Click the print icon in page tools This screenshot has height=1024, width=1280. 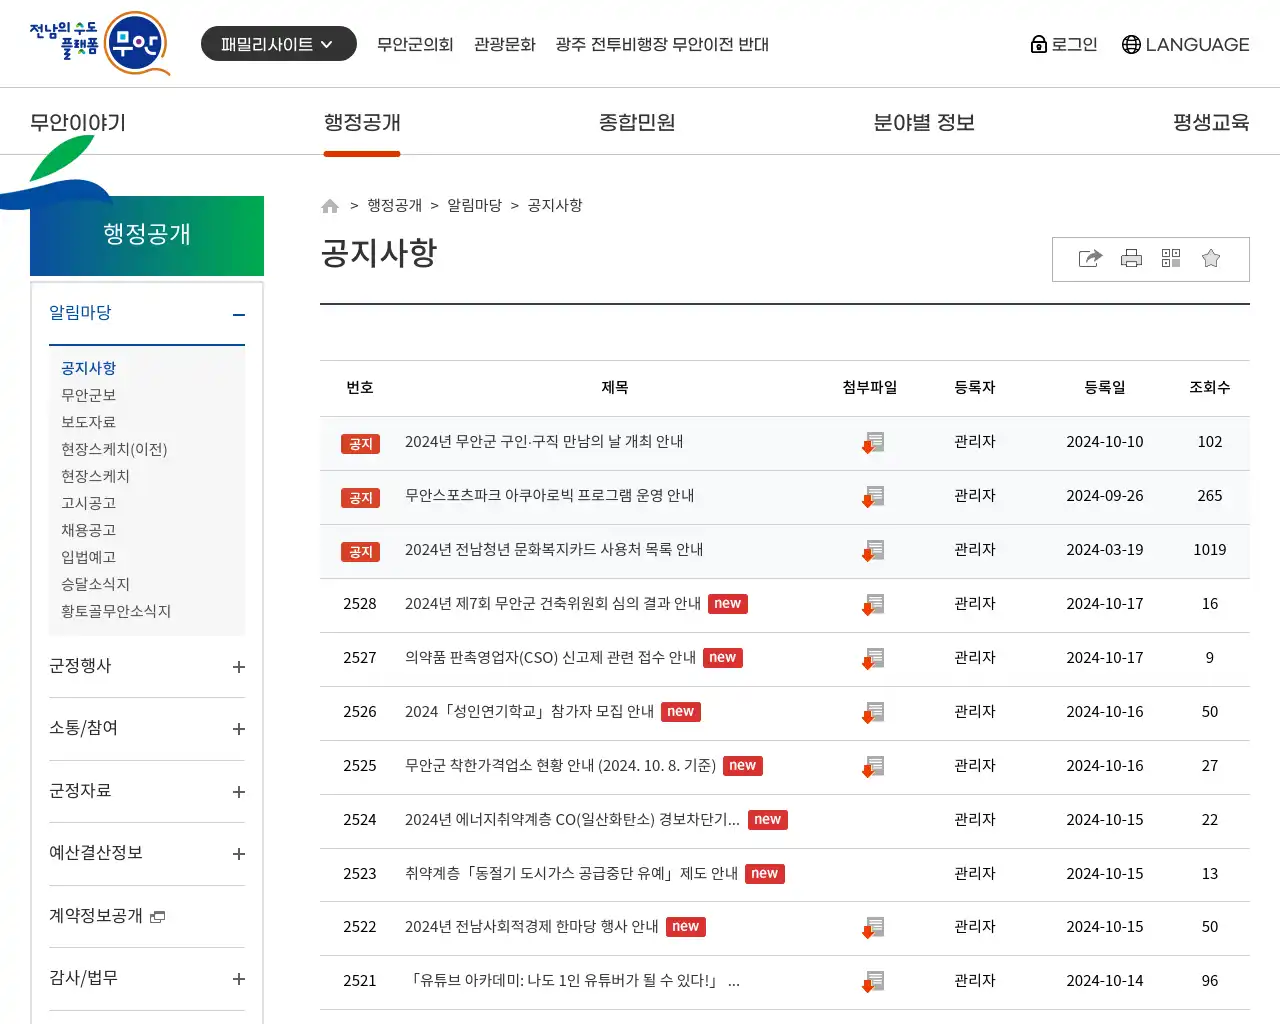1131,259
